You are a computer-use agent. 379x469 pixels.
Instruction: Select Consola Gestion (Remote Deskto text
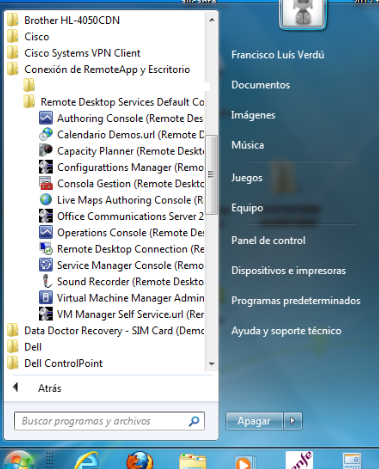(131, 184)
